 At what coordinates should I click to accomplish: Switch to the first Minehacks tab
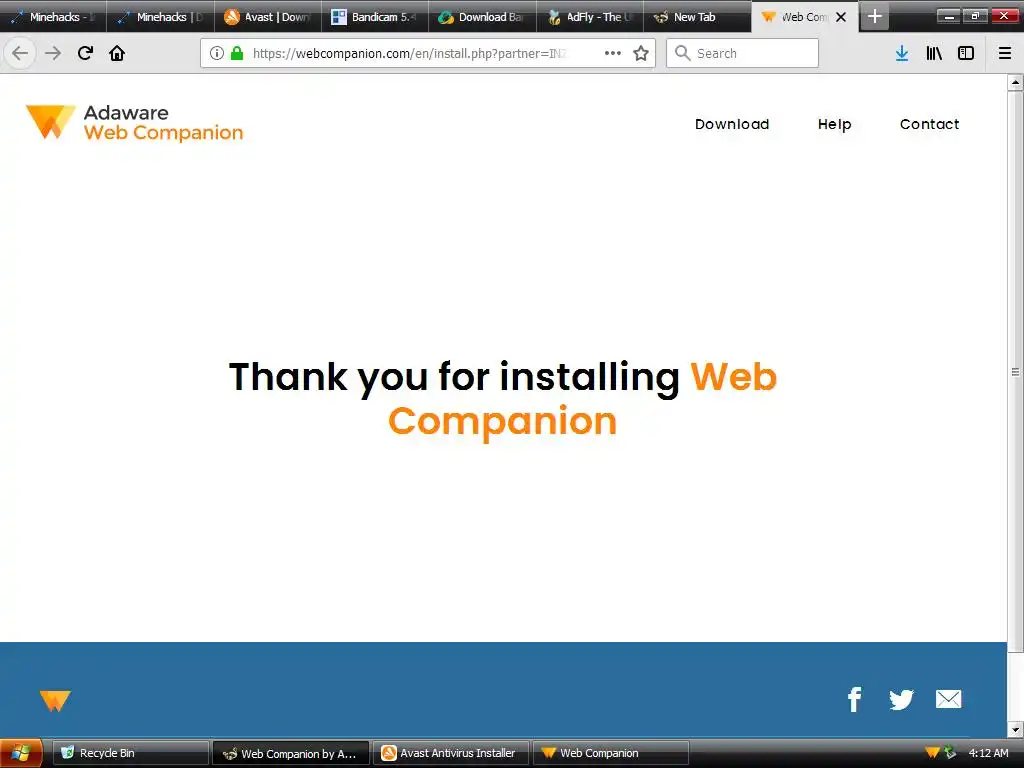[54, 17]
